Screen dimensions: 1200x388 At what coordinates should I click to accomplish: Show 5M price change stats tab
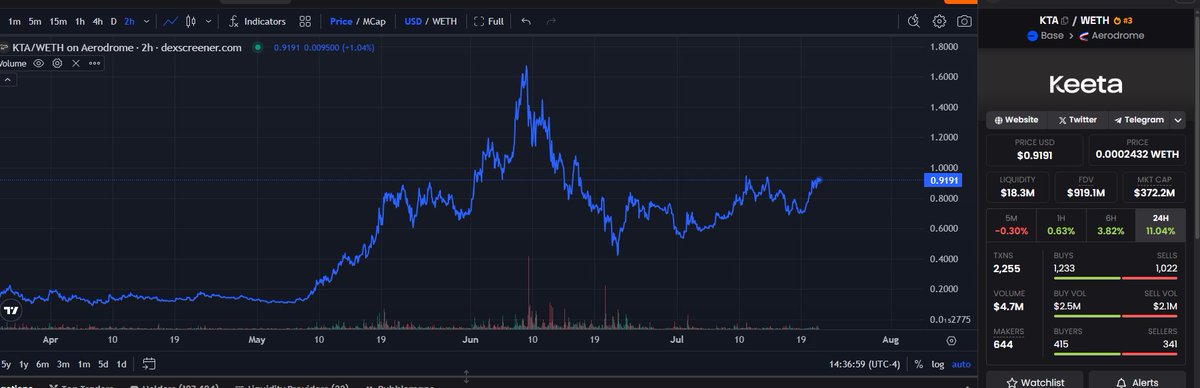coord(1011,226)
